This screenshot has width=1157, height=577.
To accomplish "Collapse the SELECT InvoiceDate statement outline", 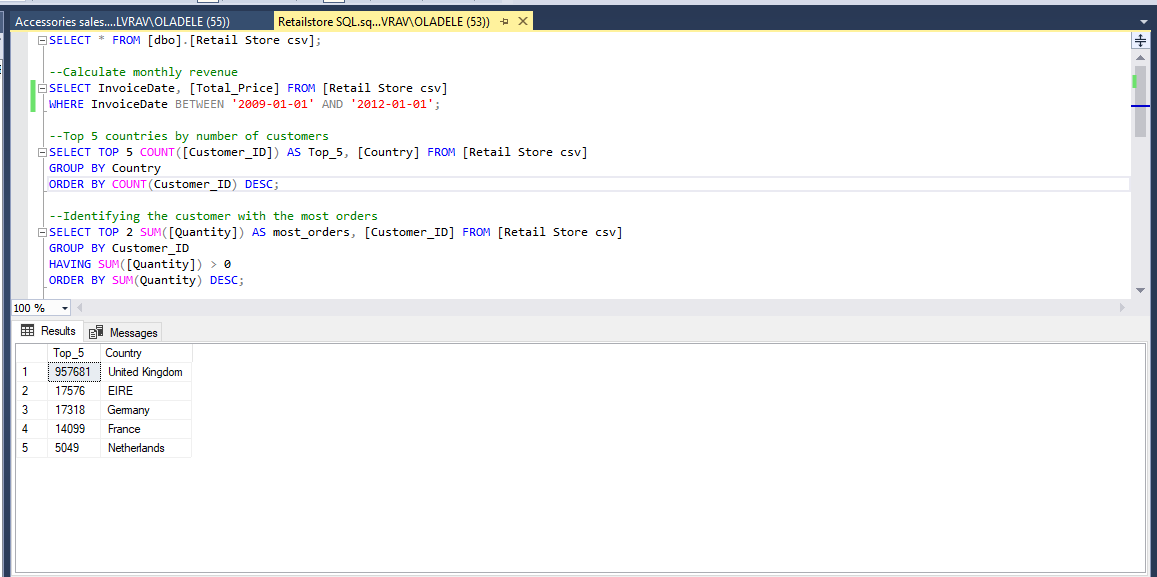I will [x=42, y=89].
